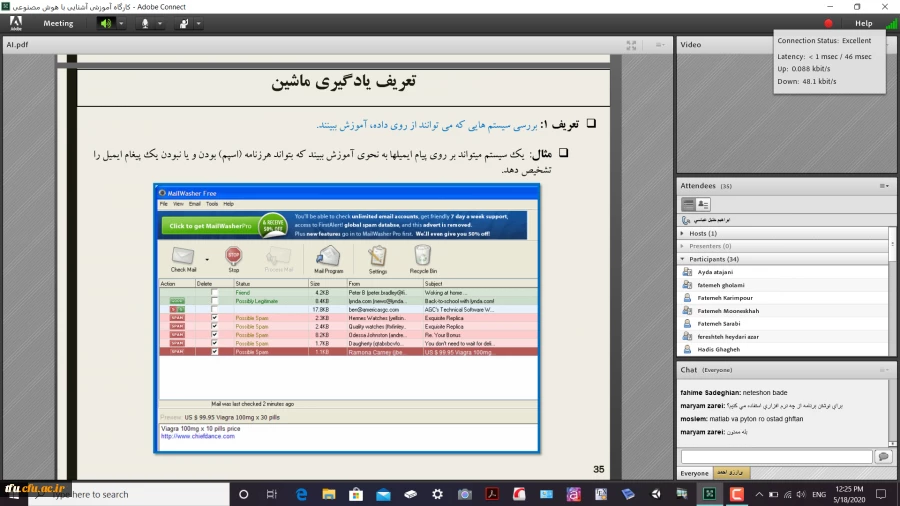Click moslem's chat message

742,419
